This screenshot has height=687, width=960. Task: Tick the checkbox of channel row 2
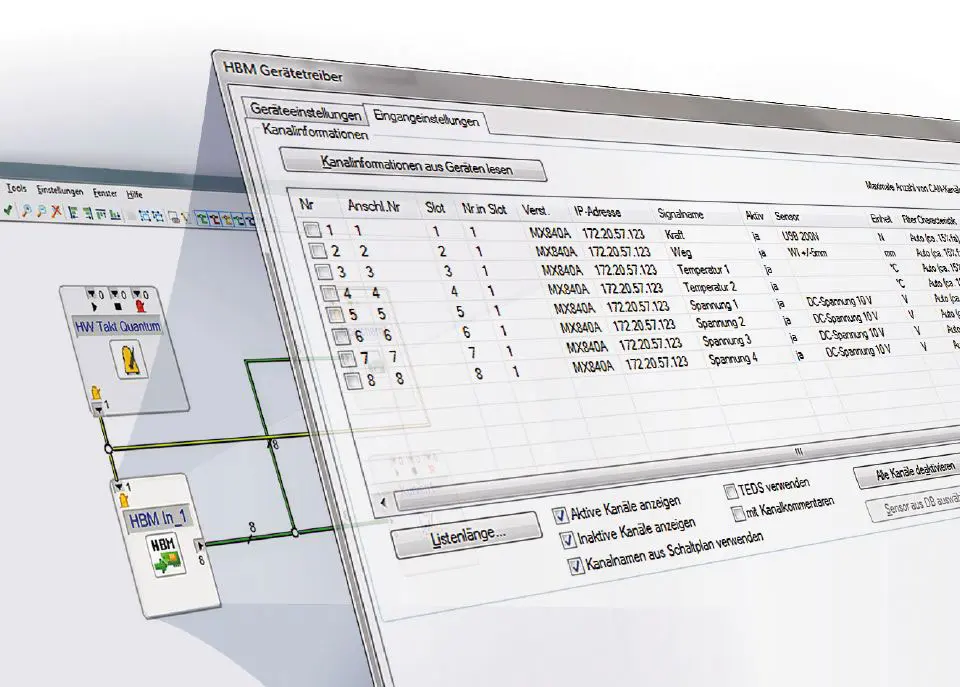click(x=318, y=250)
